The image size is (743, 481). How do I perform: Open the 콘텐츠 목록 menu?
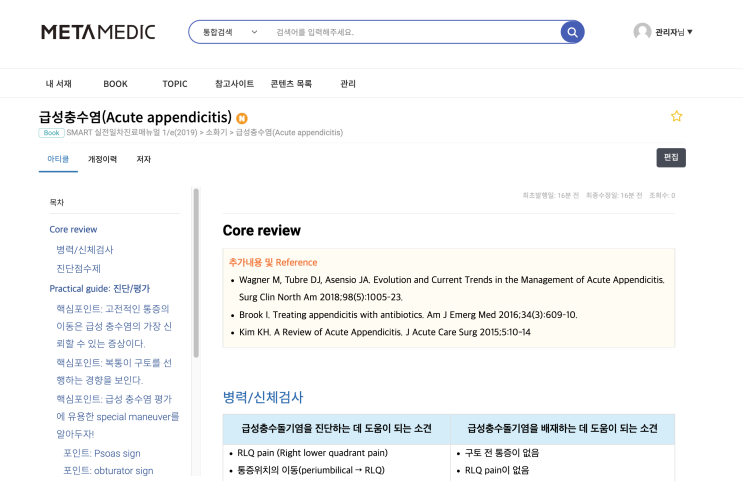pos(291,83)
